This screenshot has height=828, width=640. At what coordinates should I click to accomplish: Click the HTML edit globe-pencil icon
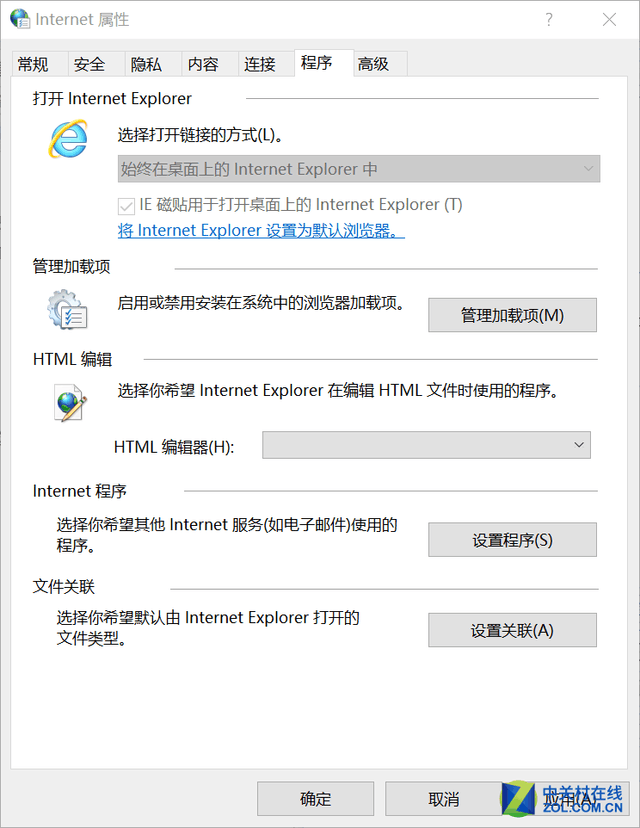[70, 403]
